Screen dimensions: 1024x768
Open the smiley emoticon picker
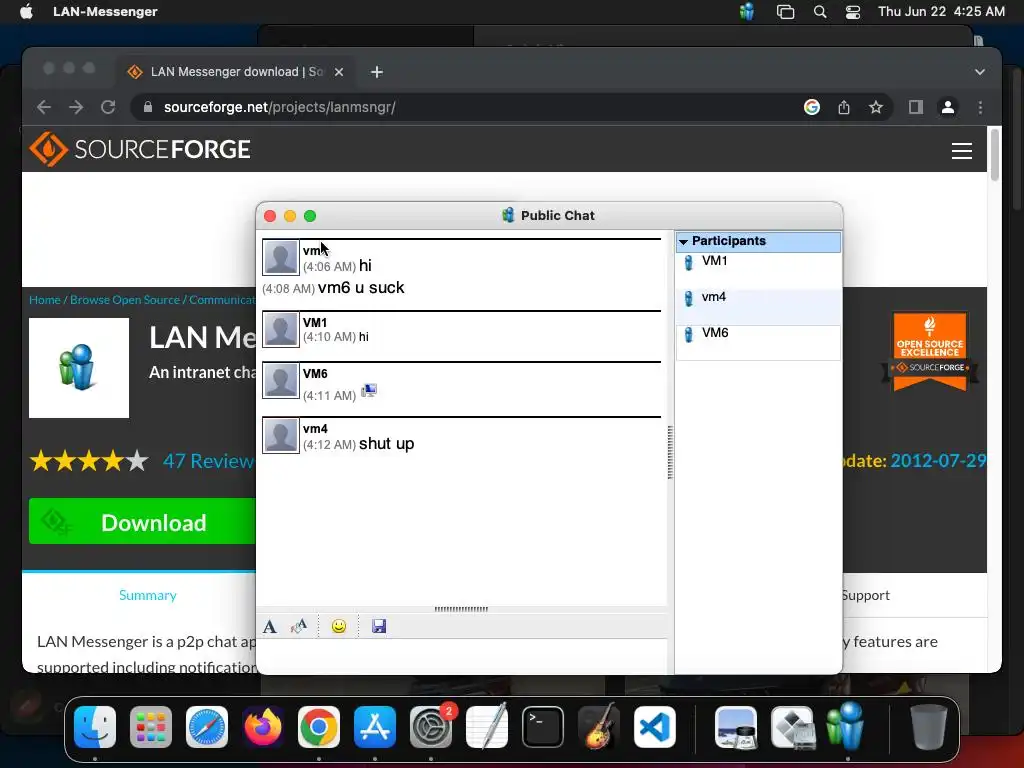coord(338,627)
